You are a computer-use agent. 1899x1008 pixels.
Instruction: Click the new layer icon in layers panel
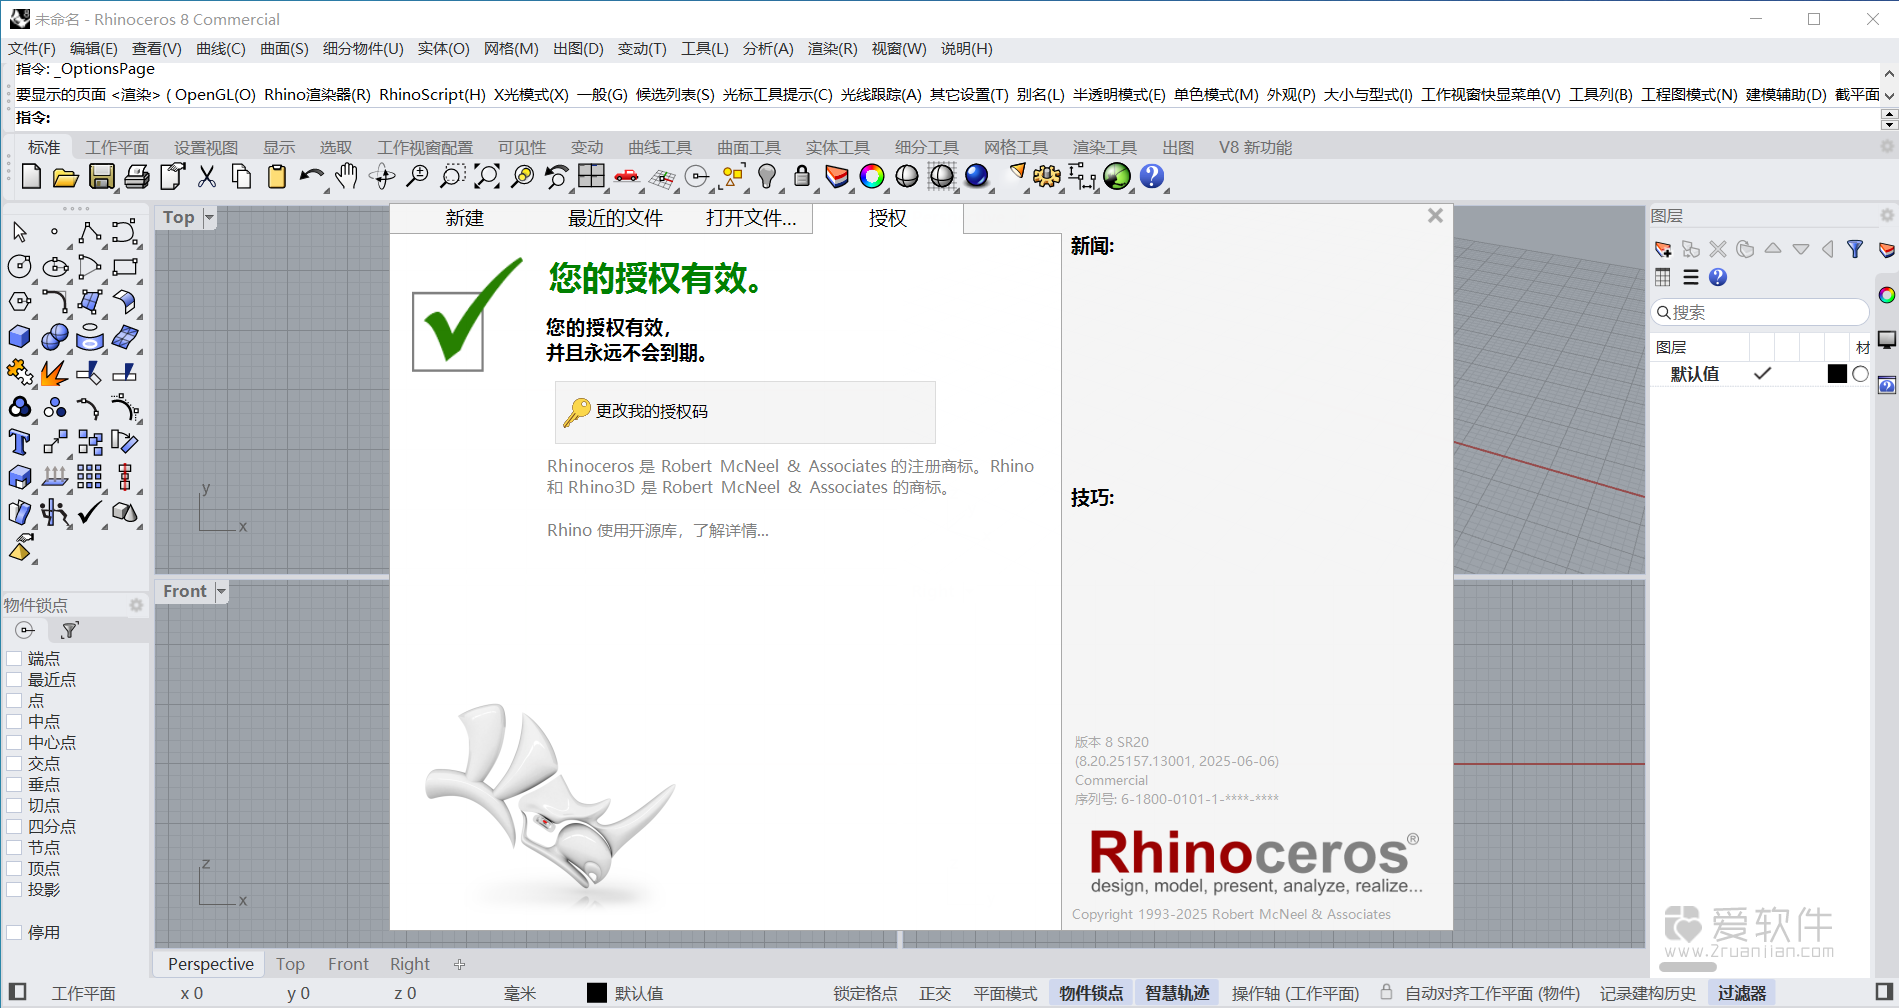pyautogui.click(x=1663, y=249)
